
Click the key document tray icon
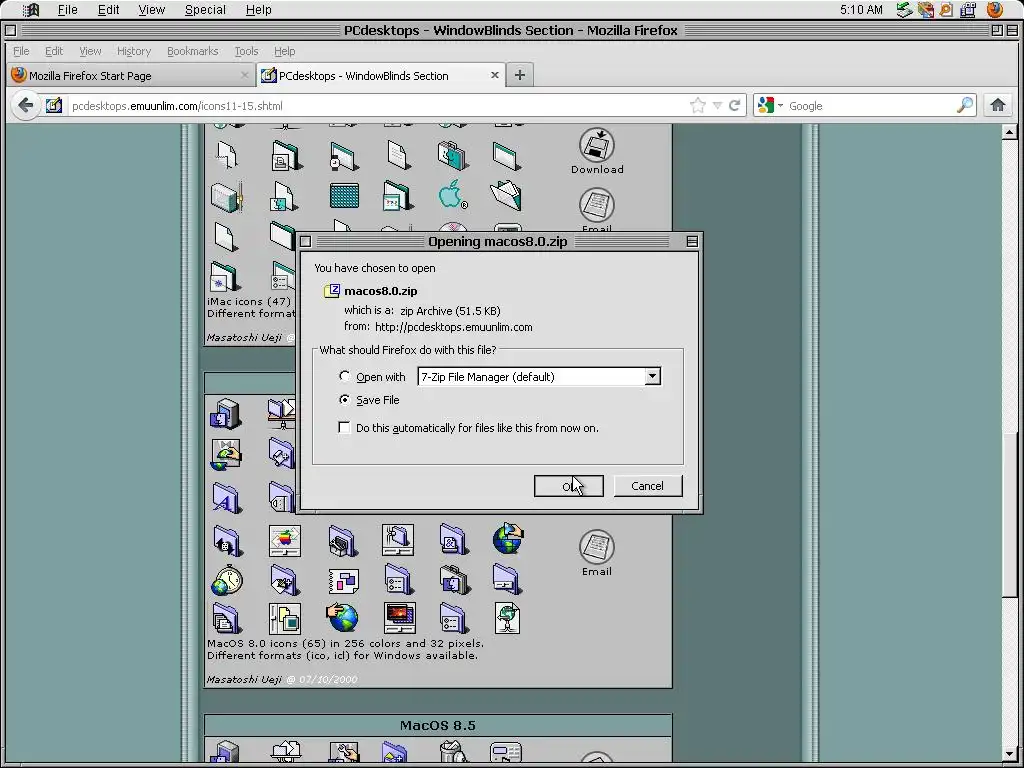pyautogui.click(x=946, y=10)
